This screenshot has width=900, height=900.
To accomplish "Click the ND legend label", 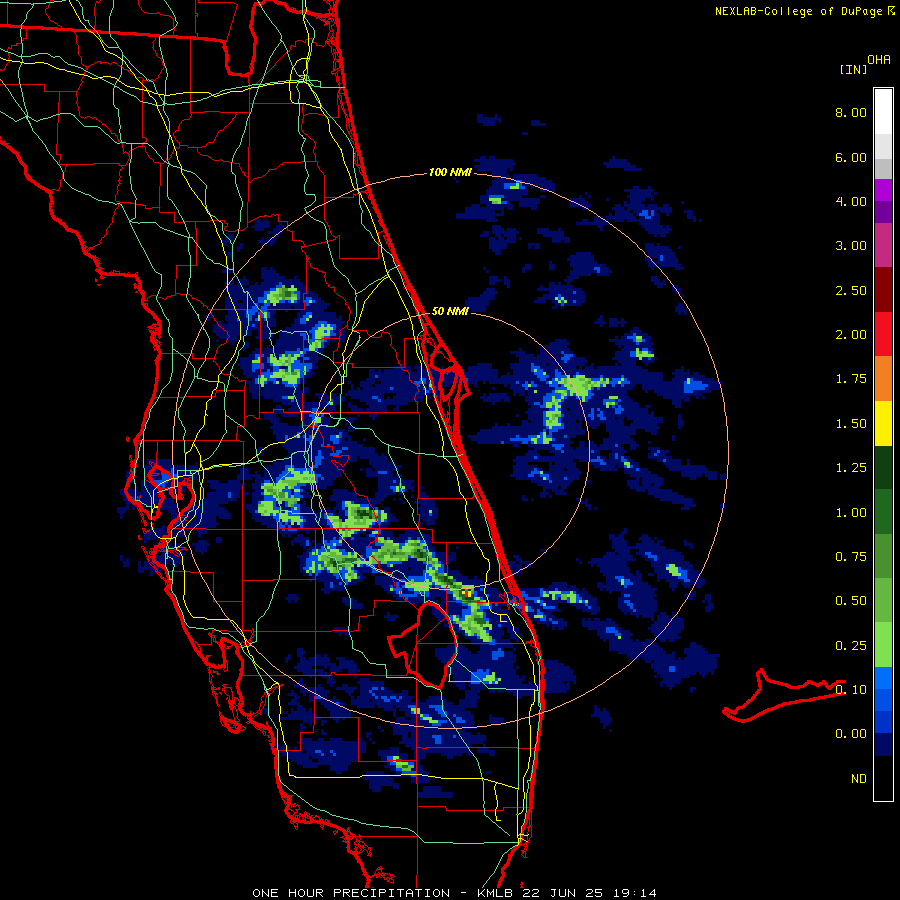I will coord(859,779).
